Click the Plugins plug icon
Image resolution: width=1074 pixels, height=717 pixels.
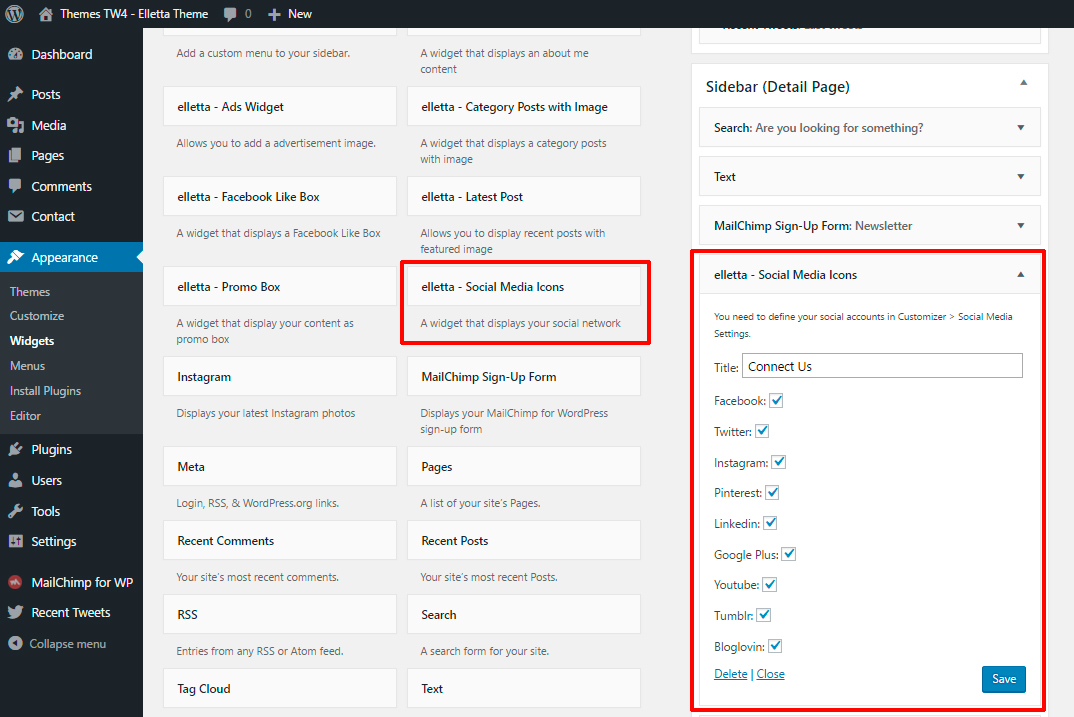(16, 449)
